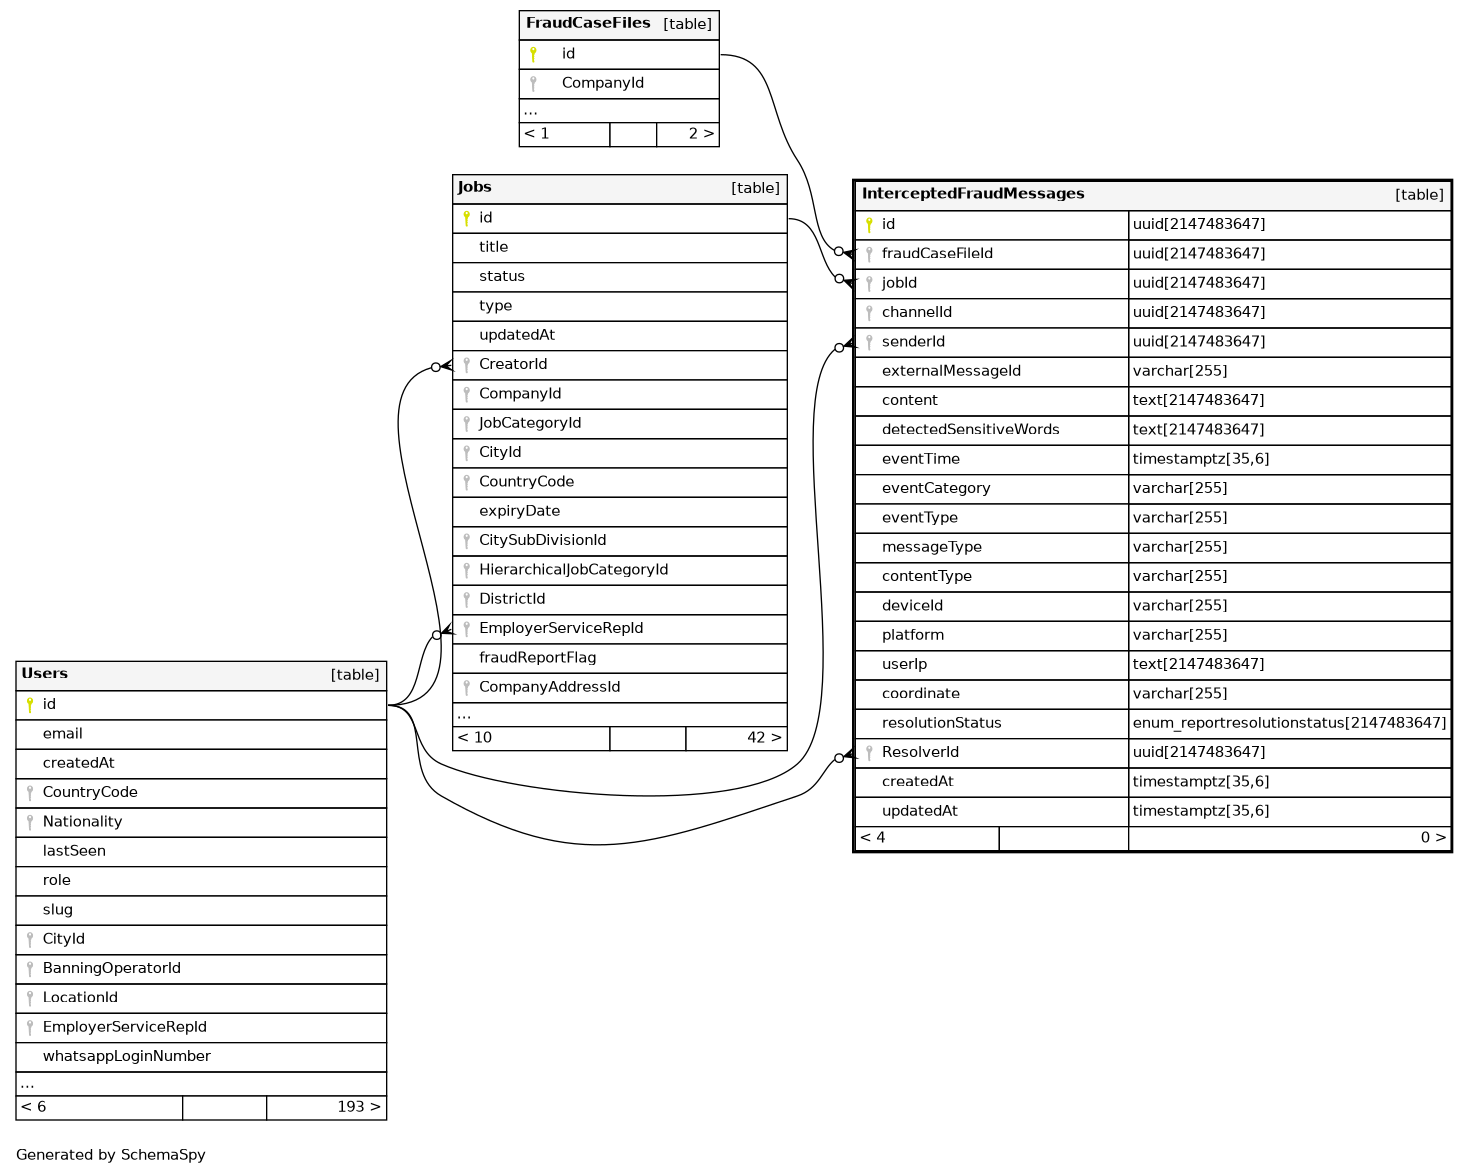Click the foreign key icon beside fraudCaseFileId

click(x=869, y=254)
